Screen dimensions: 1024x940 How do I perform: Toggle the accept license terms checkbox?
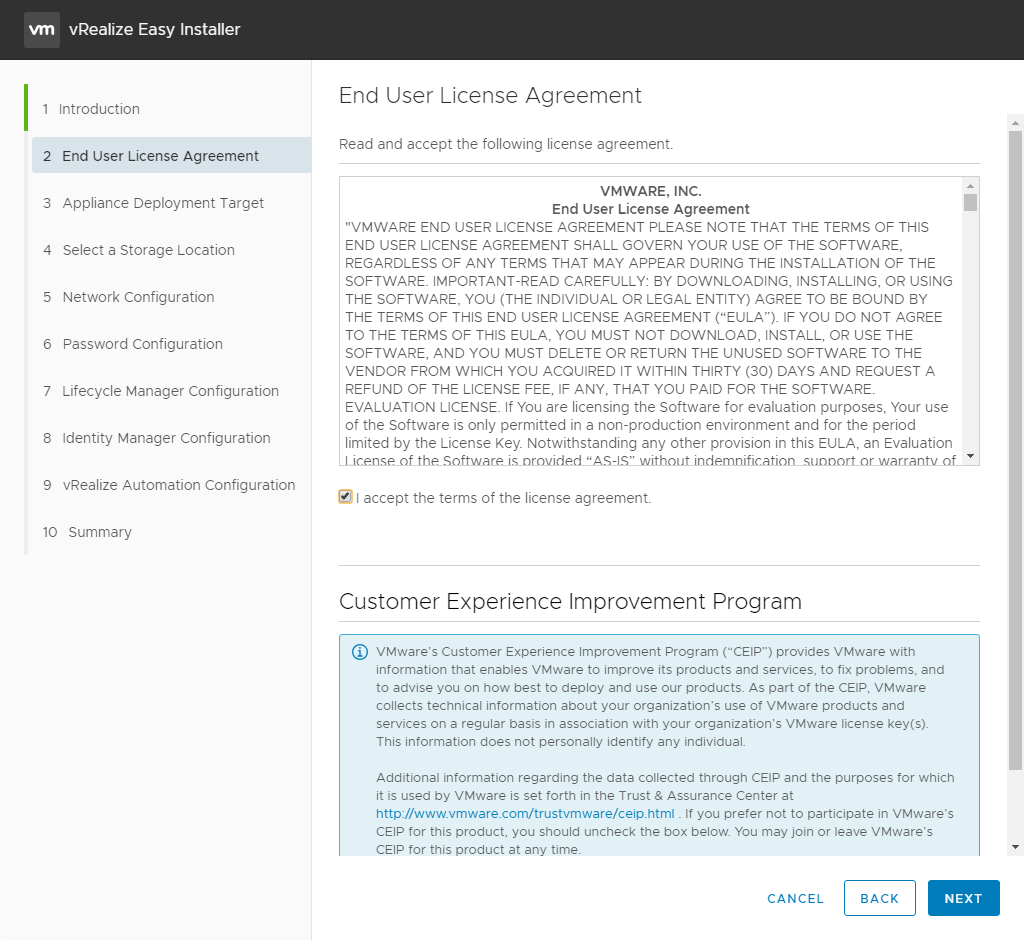[345, 497]
